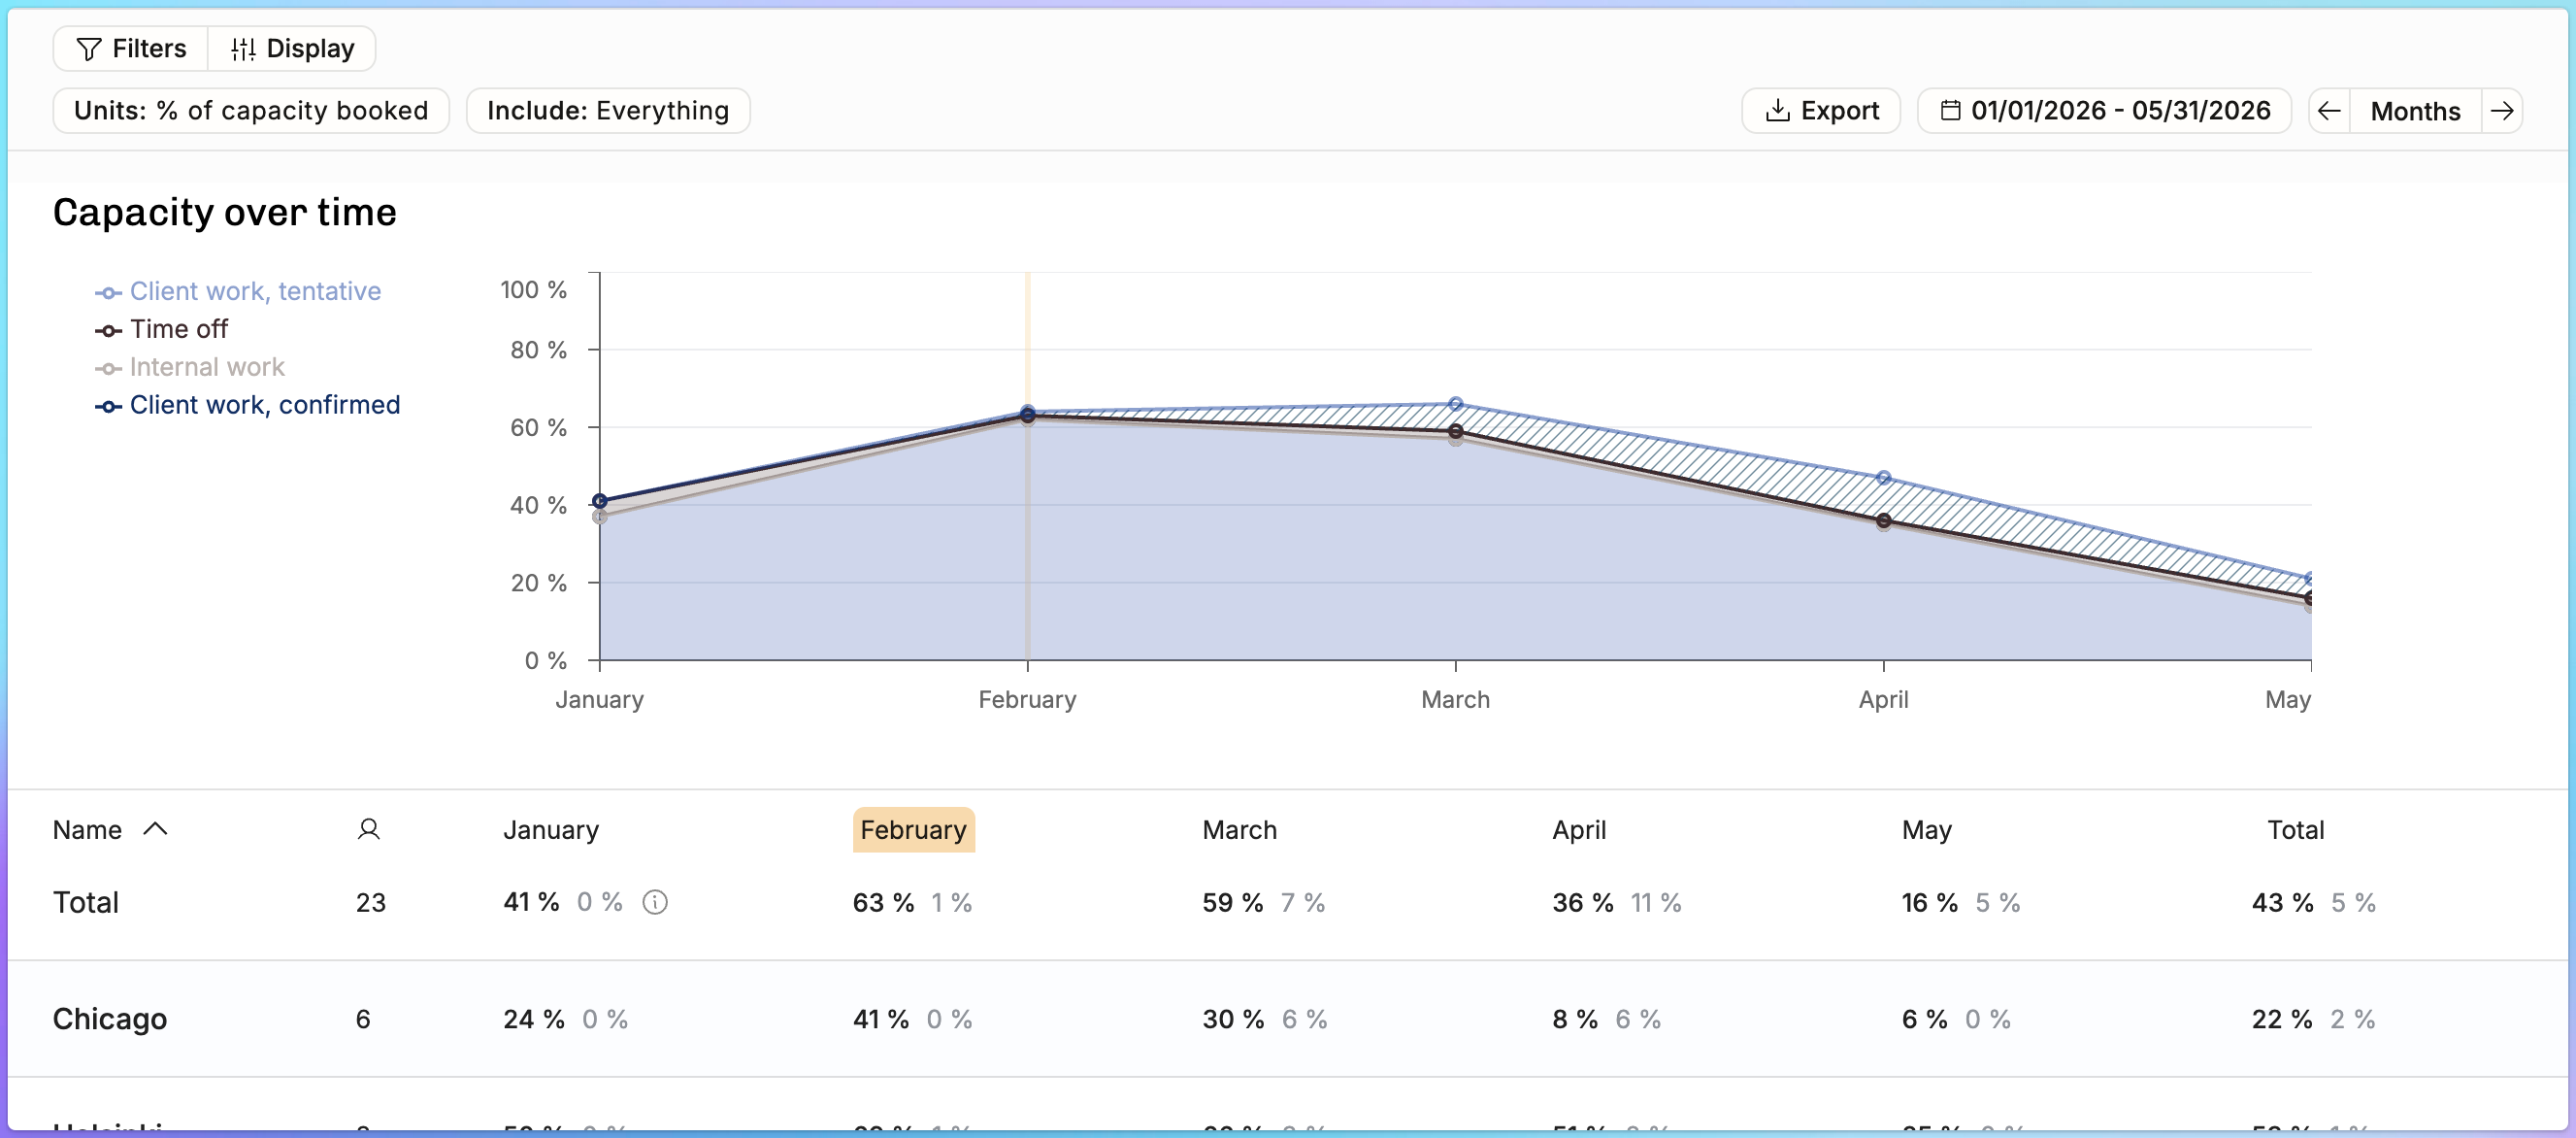Viewport: 2576px width, 1138px height.
Task: Open the Filters funnel button
Action: click(130, 49)
